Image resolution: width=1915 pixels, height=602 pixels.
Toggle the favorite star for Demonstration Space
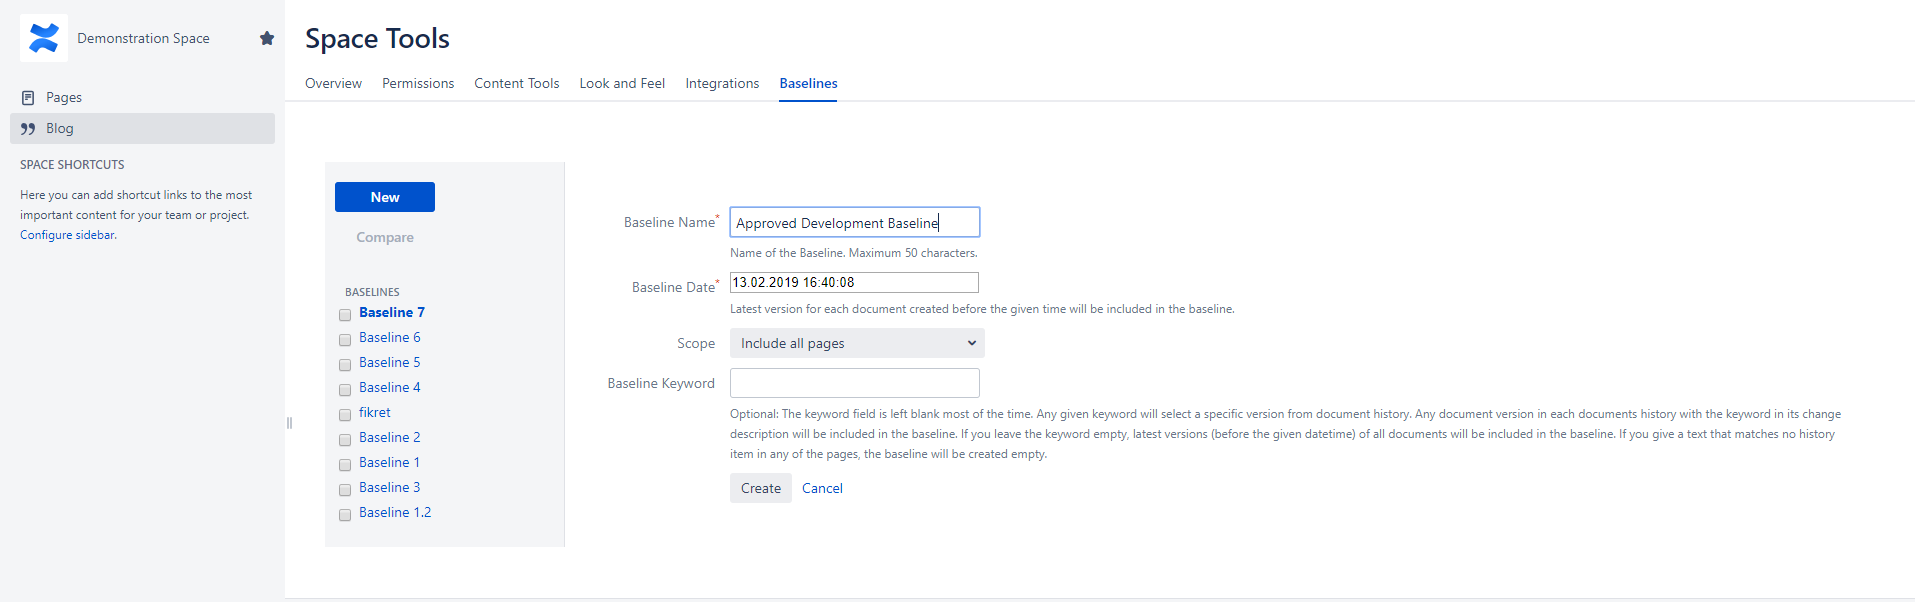click(x=267, y=38)
